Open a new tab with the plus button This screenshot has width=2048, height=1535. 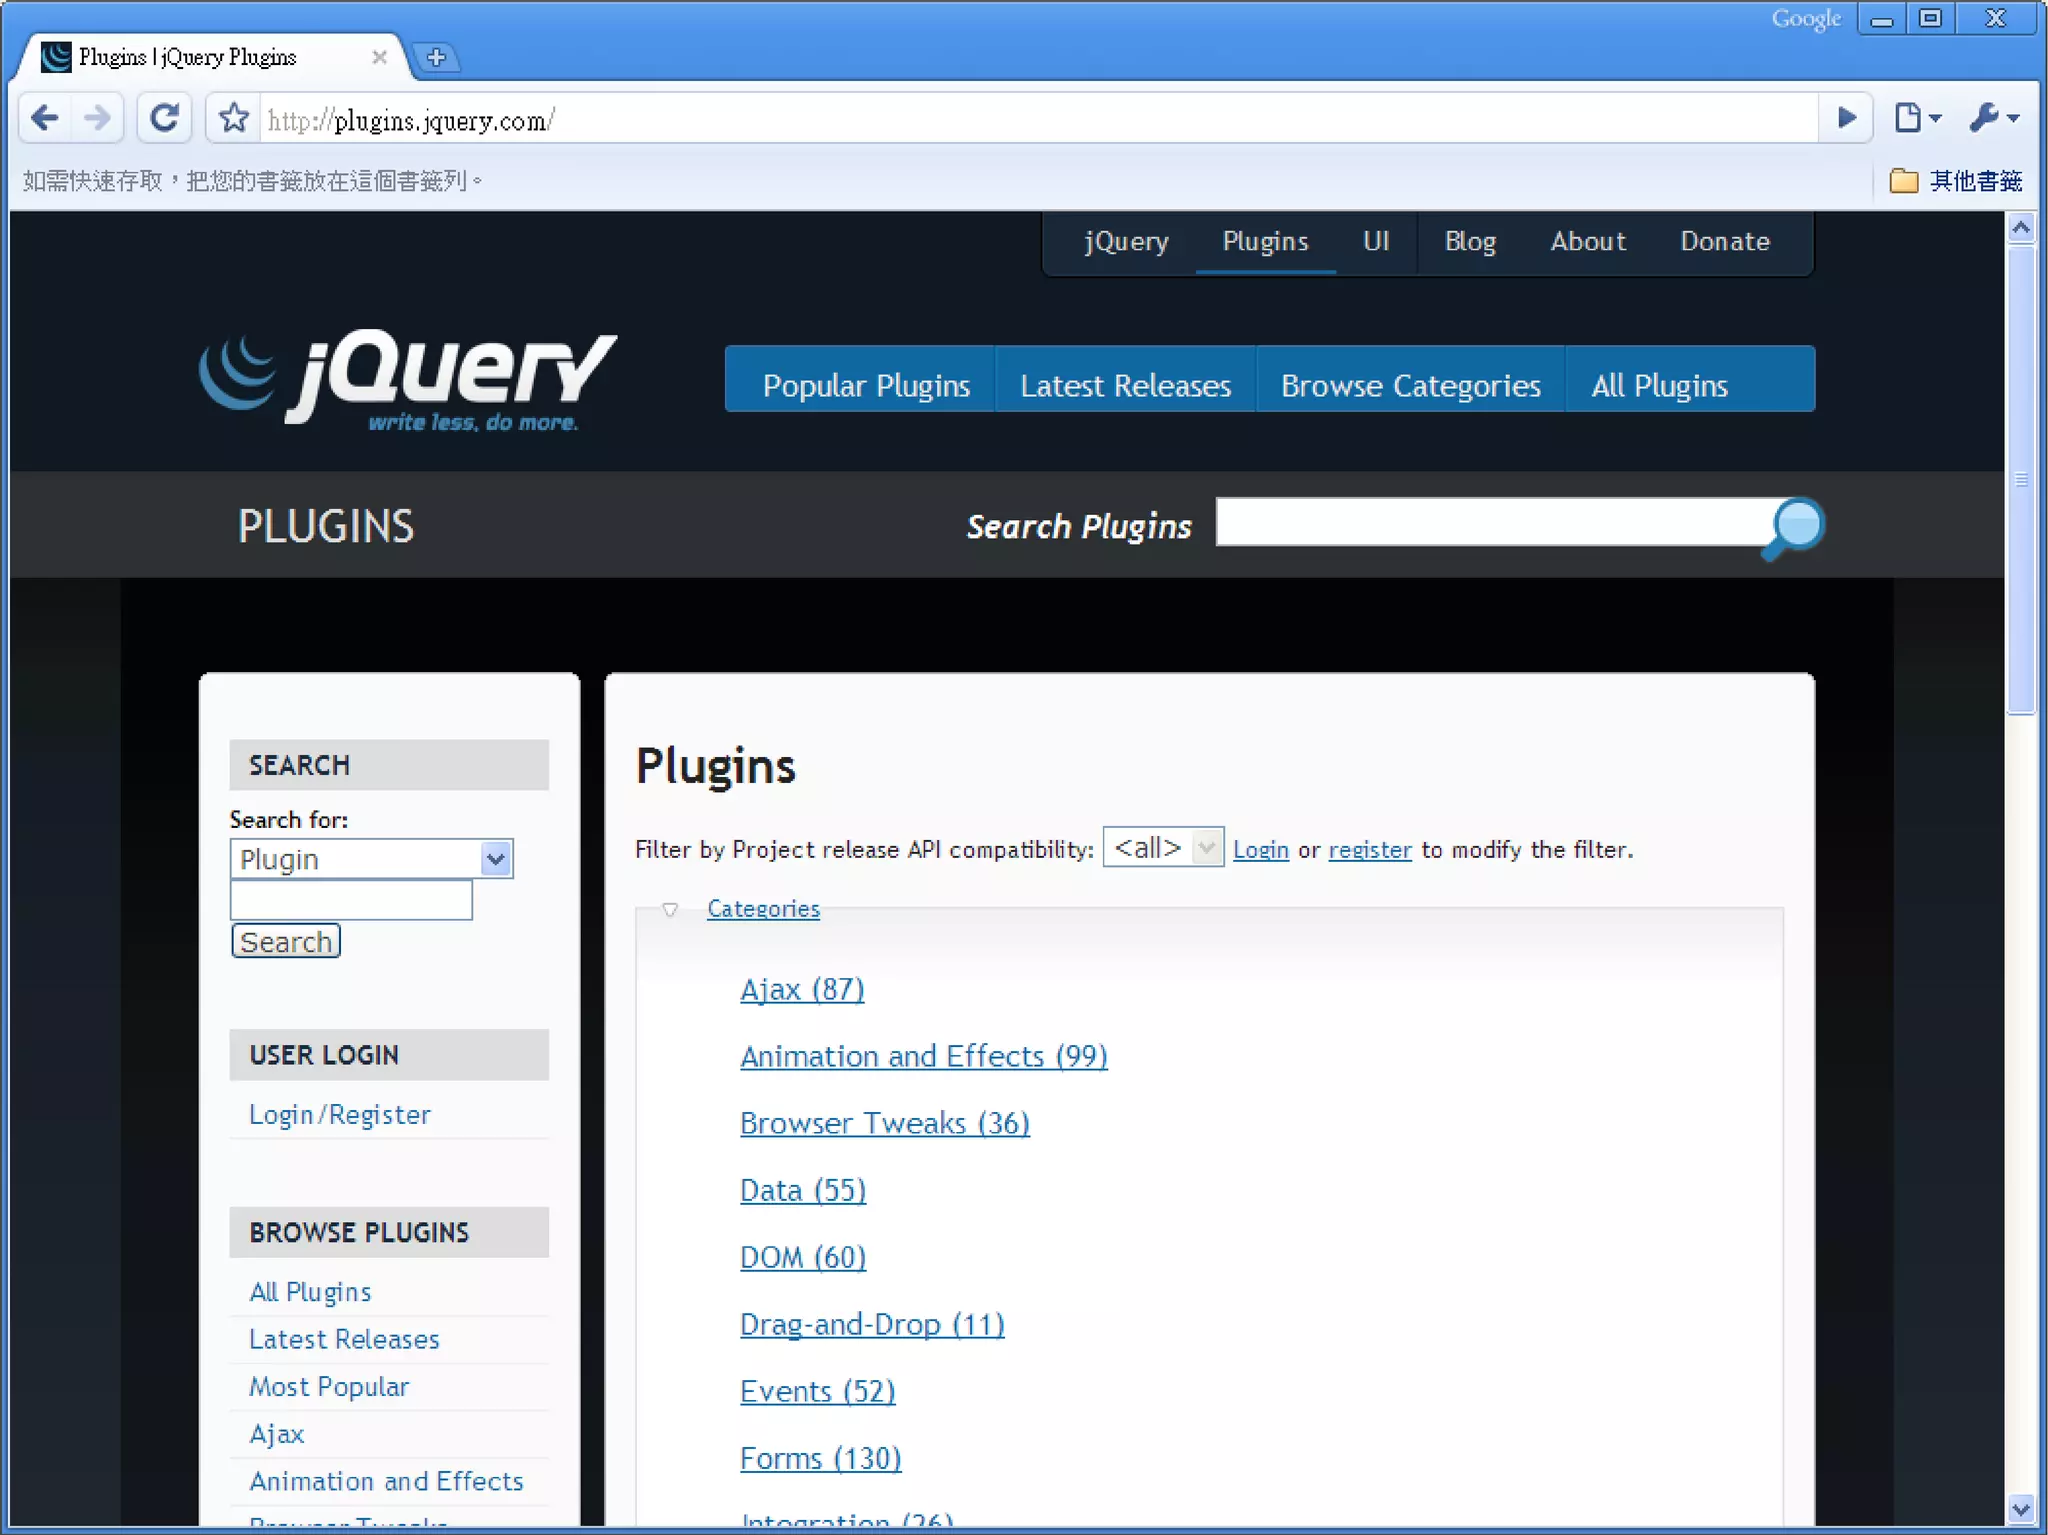(436, 57)
